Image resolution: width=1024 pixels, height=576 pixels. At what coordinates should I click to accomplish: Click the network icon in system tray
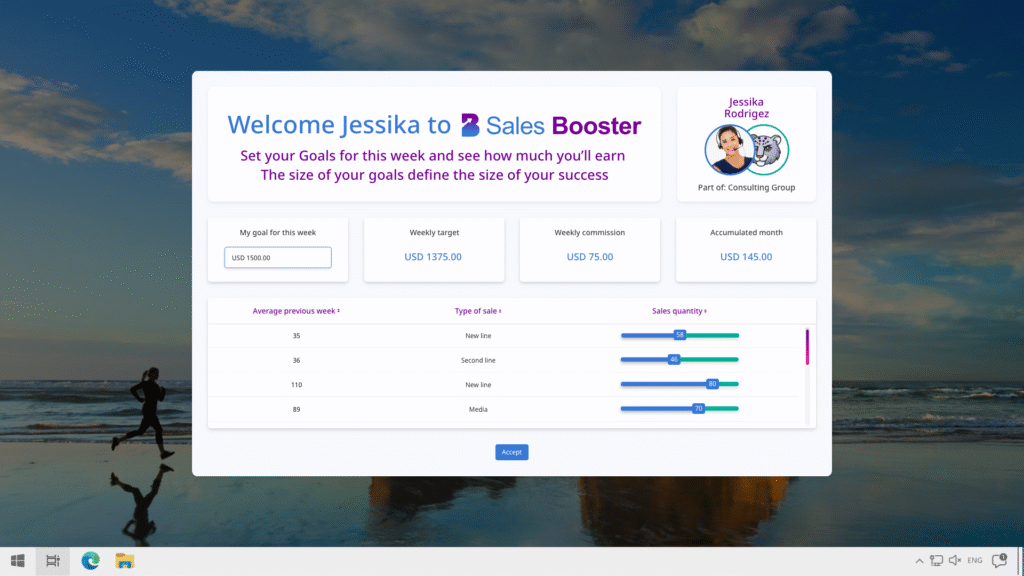(936, 561)
